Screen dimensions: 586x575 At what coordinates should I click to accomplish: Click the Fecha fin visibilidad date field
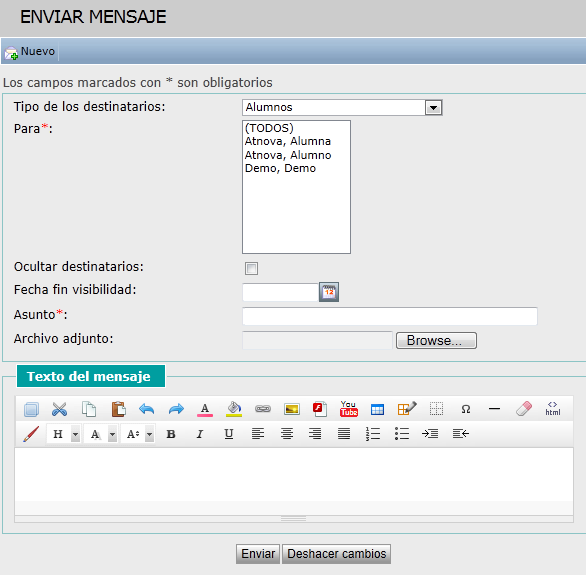[x=280, y=292]
